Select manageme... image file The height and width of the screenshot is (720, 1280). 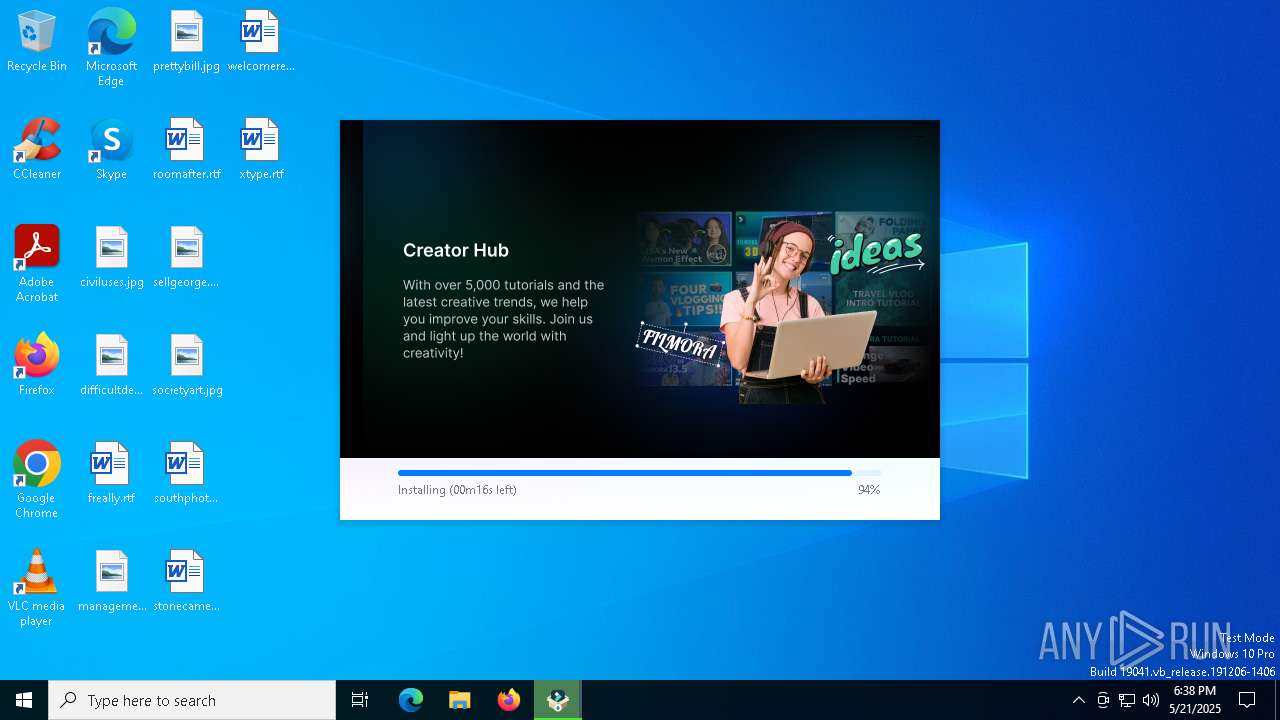point(111,582)
